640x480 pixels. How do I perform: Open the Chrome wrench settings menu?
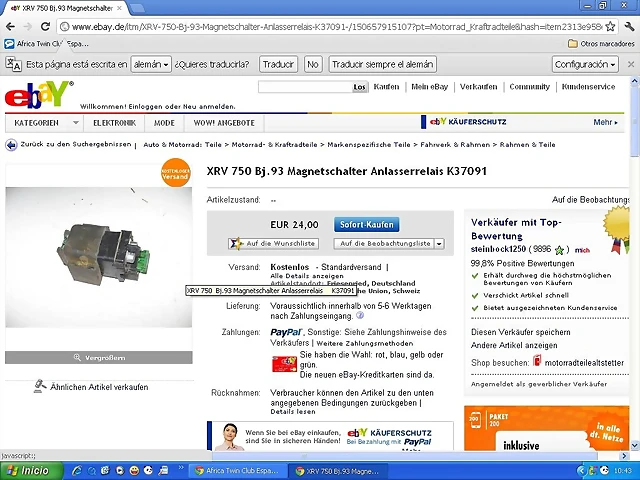click(x=629, y=27)
